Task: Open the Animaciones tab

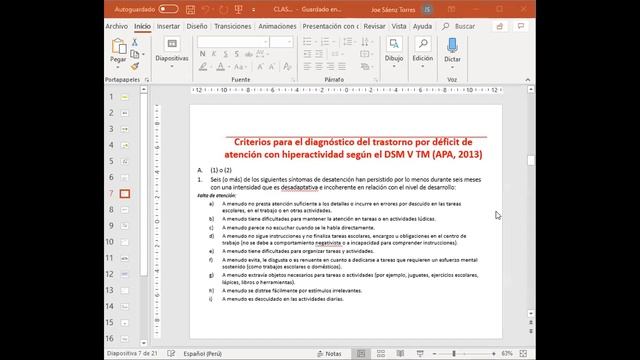Action: pyautogui.click(x=277, y=26)
